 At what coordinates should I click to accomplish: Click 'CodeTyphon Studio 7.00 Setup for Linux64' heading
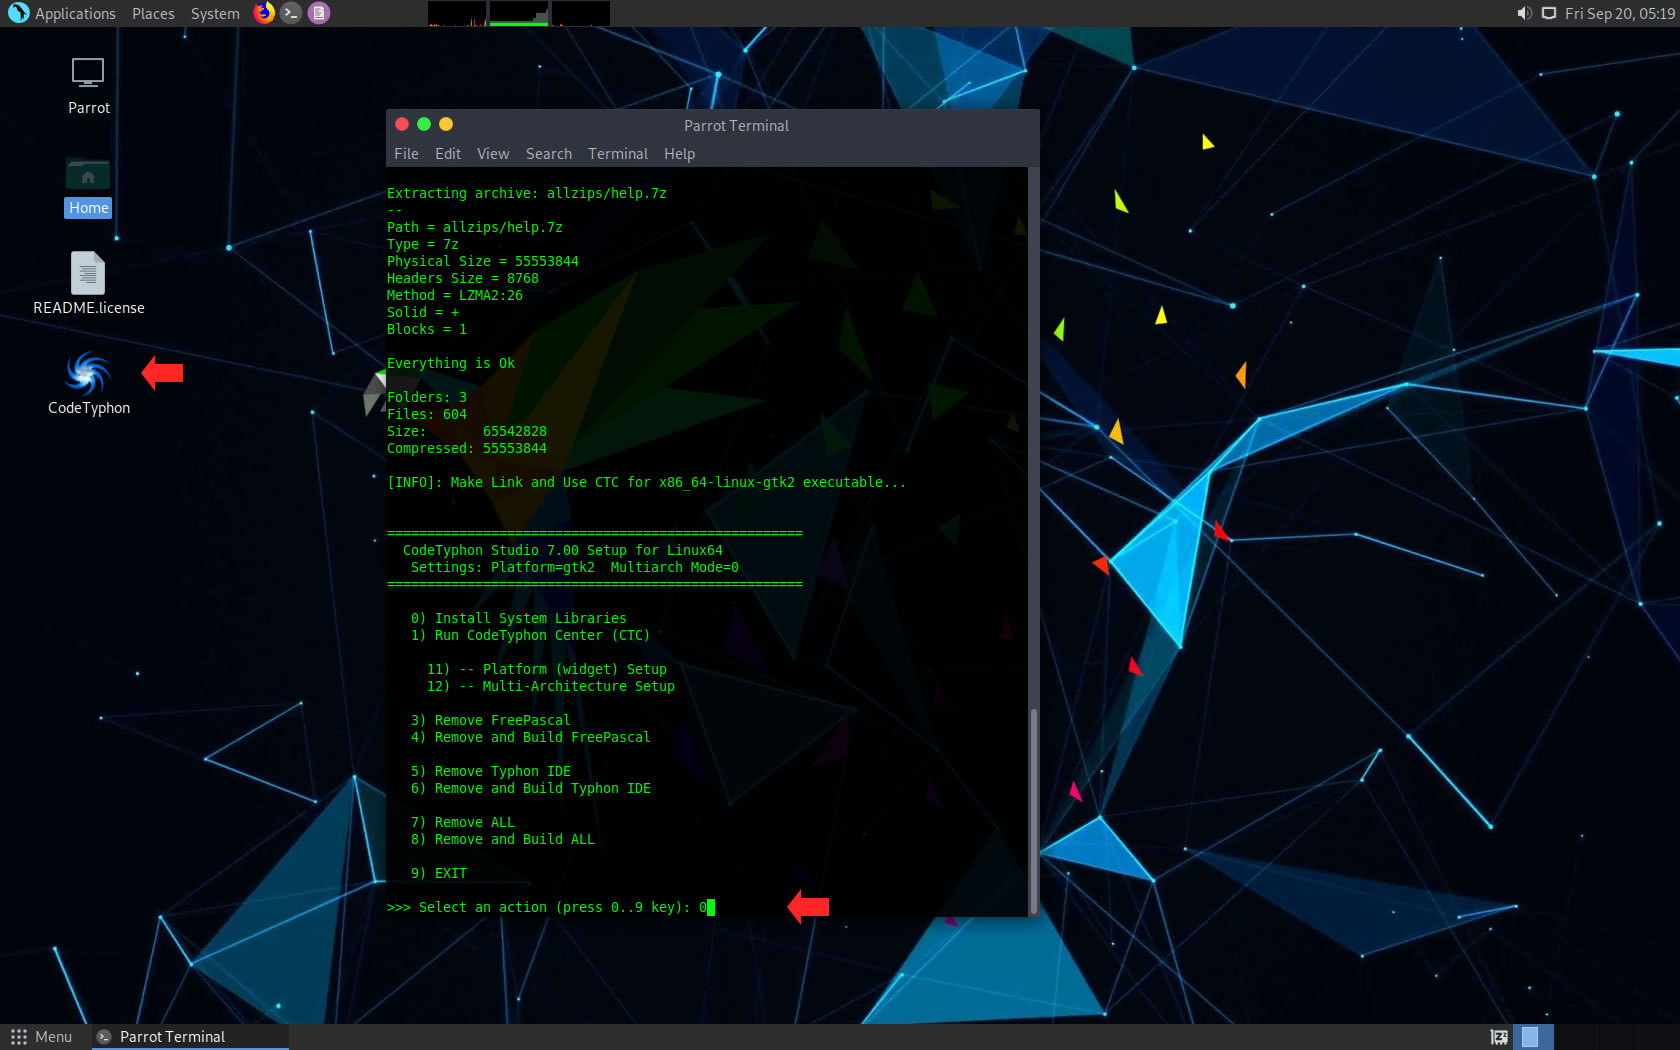(563, 550)
